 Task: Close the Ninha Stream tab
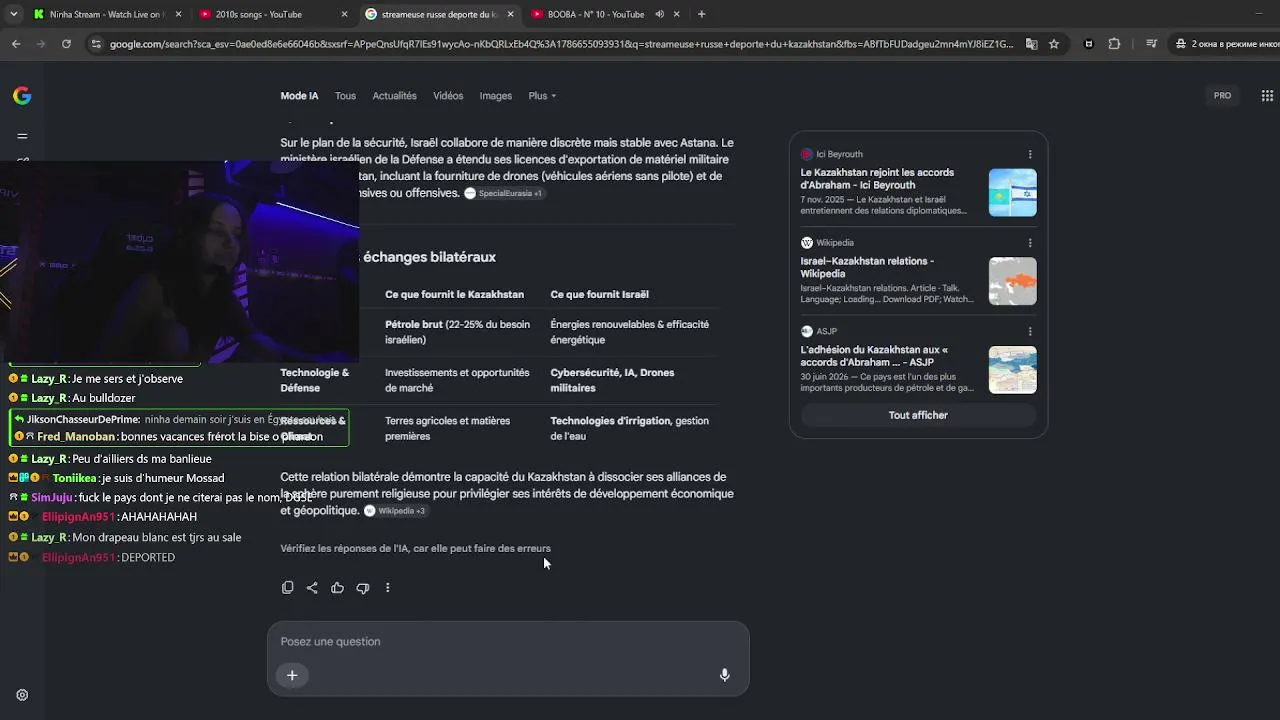pyautogui.click(x=178, y=14)
